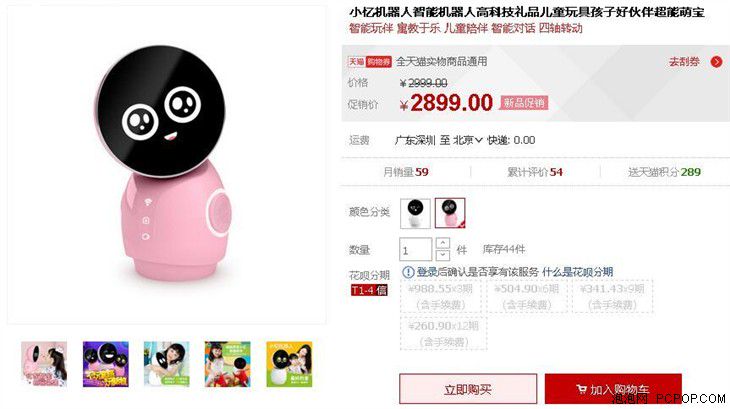The height and width of the screenshot is (409, 730).
Task: Open the 累计评价 54 reviews tab
Action: tap(534, 172)
